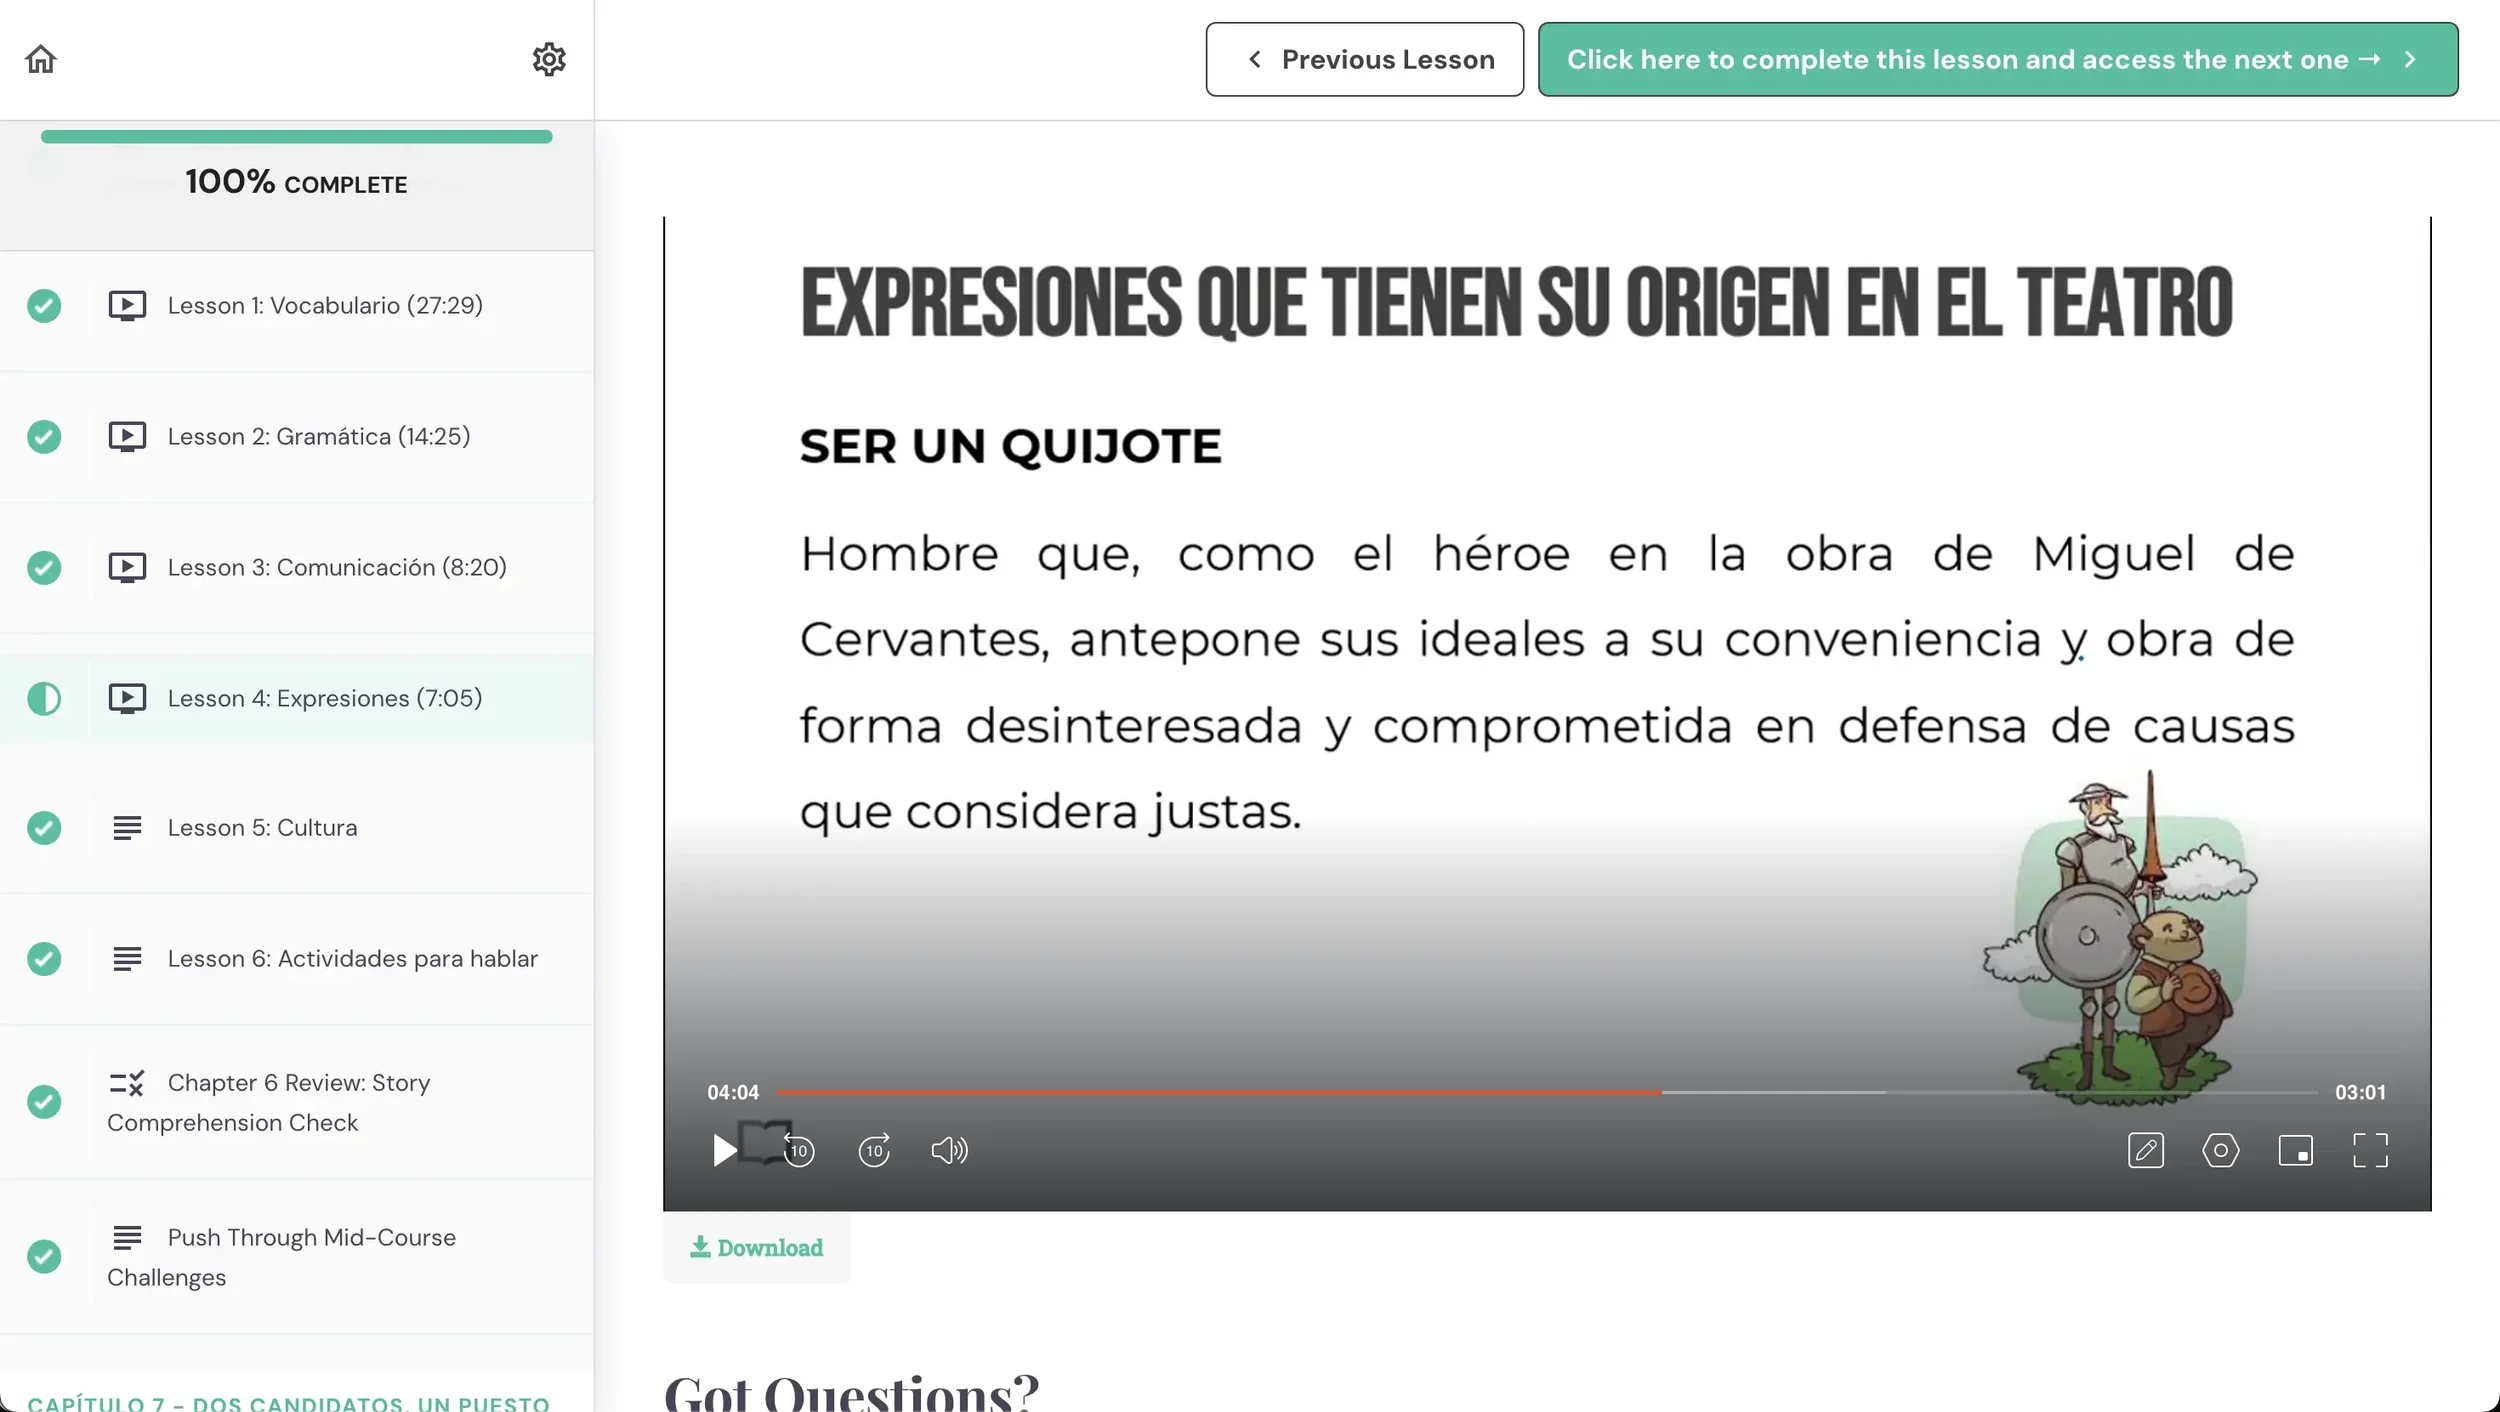Enable picture-in-picture mode
Image resolution: width=2500 pixels, height=1412 pixels.
(x=2296, y=1150)
